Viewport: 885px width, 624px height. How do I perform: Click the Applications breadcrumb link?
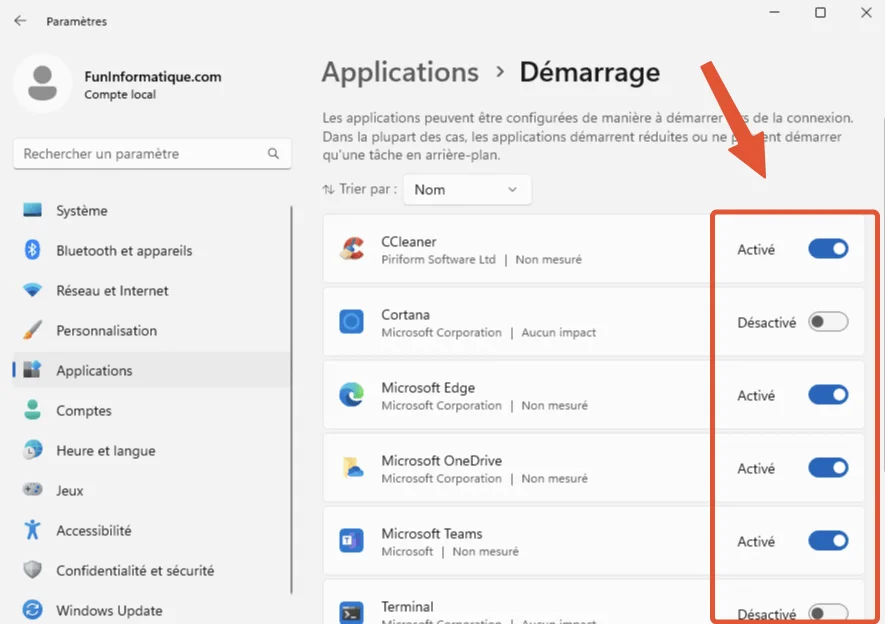[x=400, y=72]
